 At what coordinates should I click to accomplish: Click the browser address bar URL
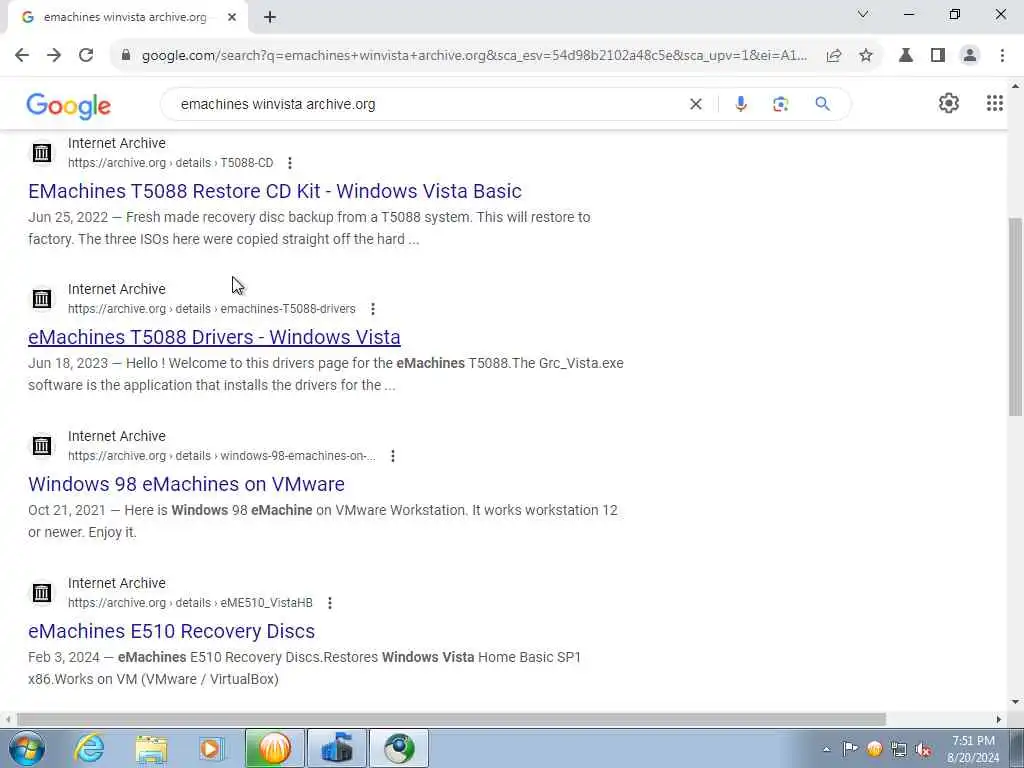(x=474, y=56)
